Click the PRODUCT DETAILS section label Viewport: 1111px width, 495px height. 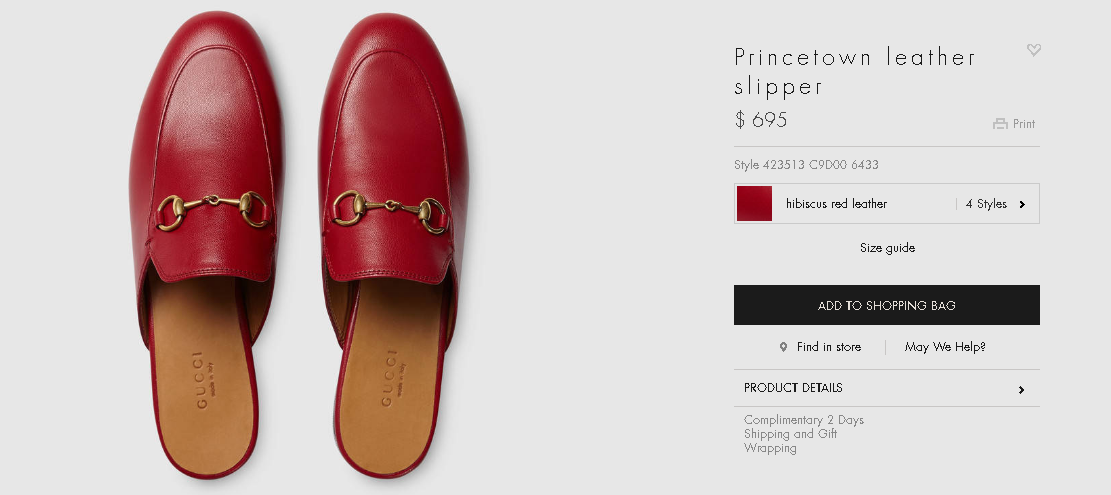pyautogui.click(x=793, y=388)
